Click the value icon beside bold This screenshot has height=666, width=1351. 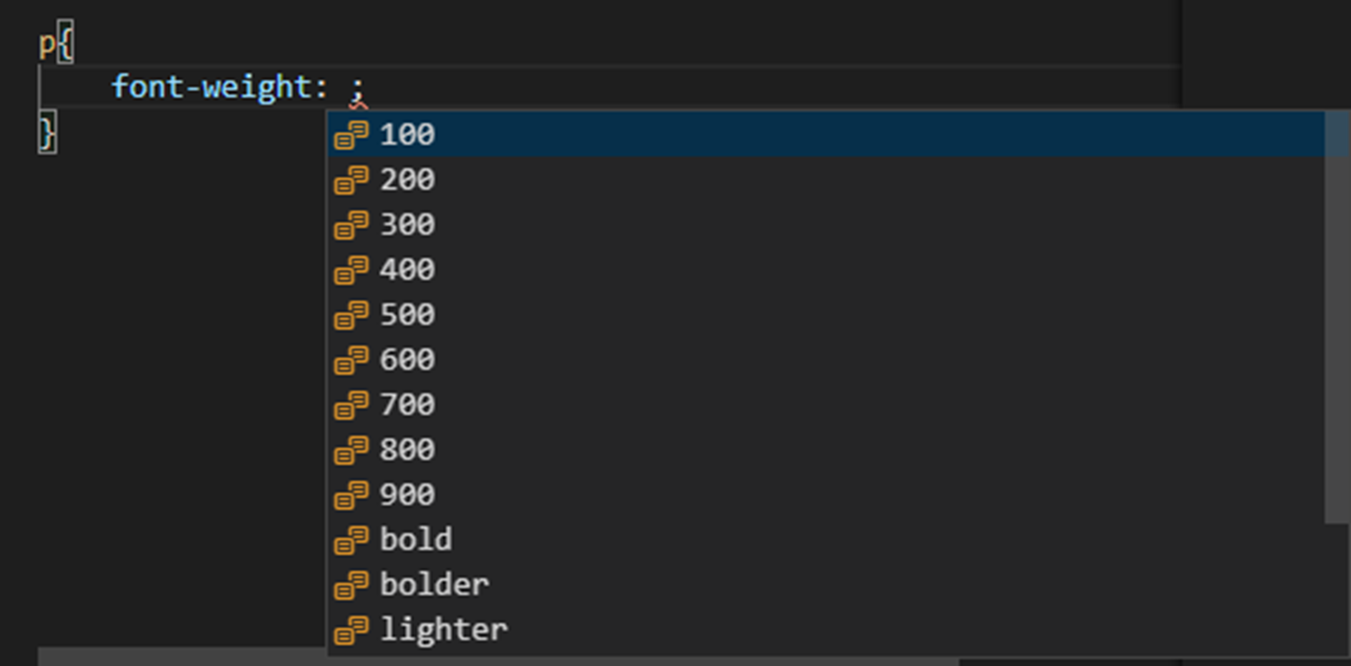(x=351, y=540)
